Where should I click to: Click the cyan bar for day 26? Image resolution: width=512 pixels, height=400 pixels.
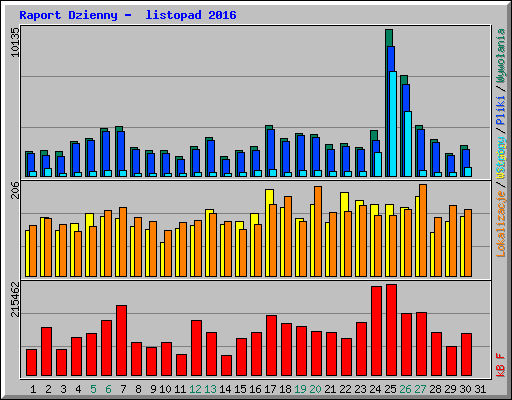408,144
